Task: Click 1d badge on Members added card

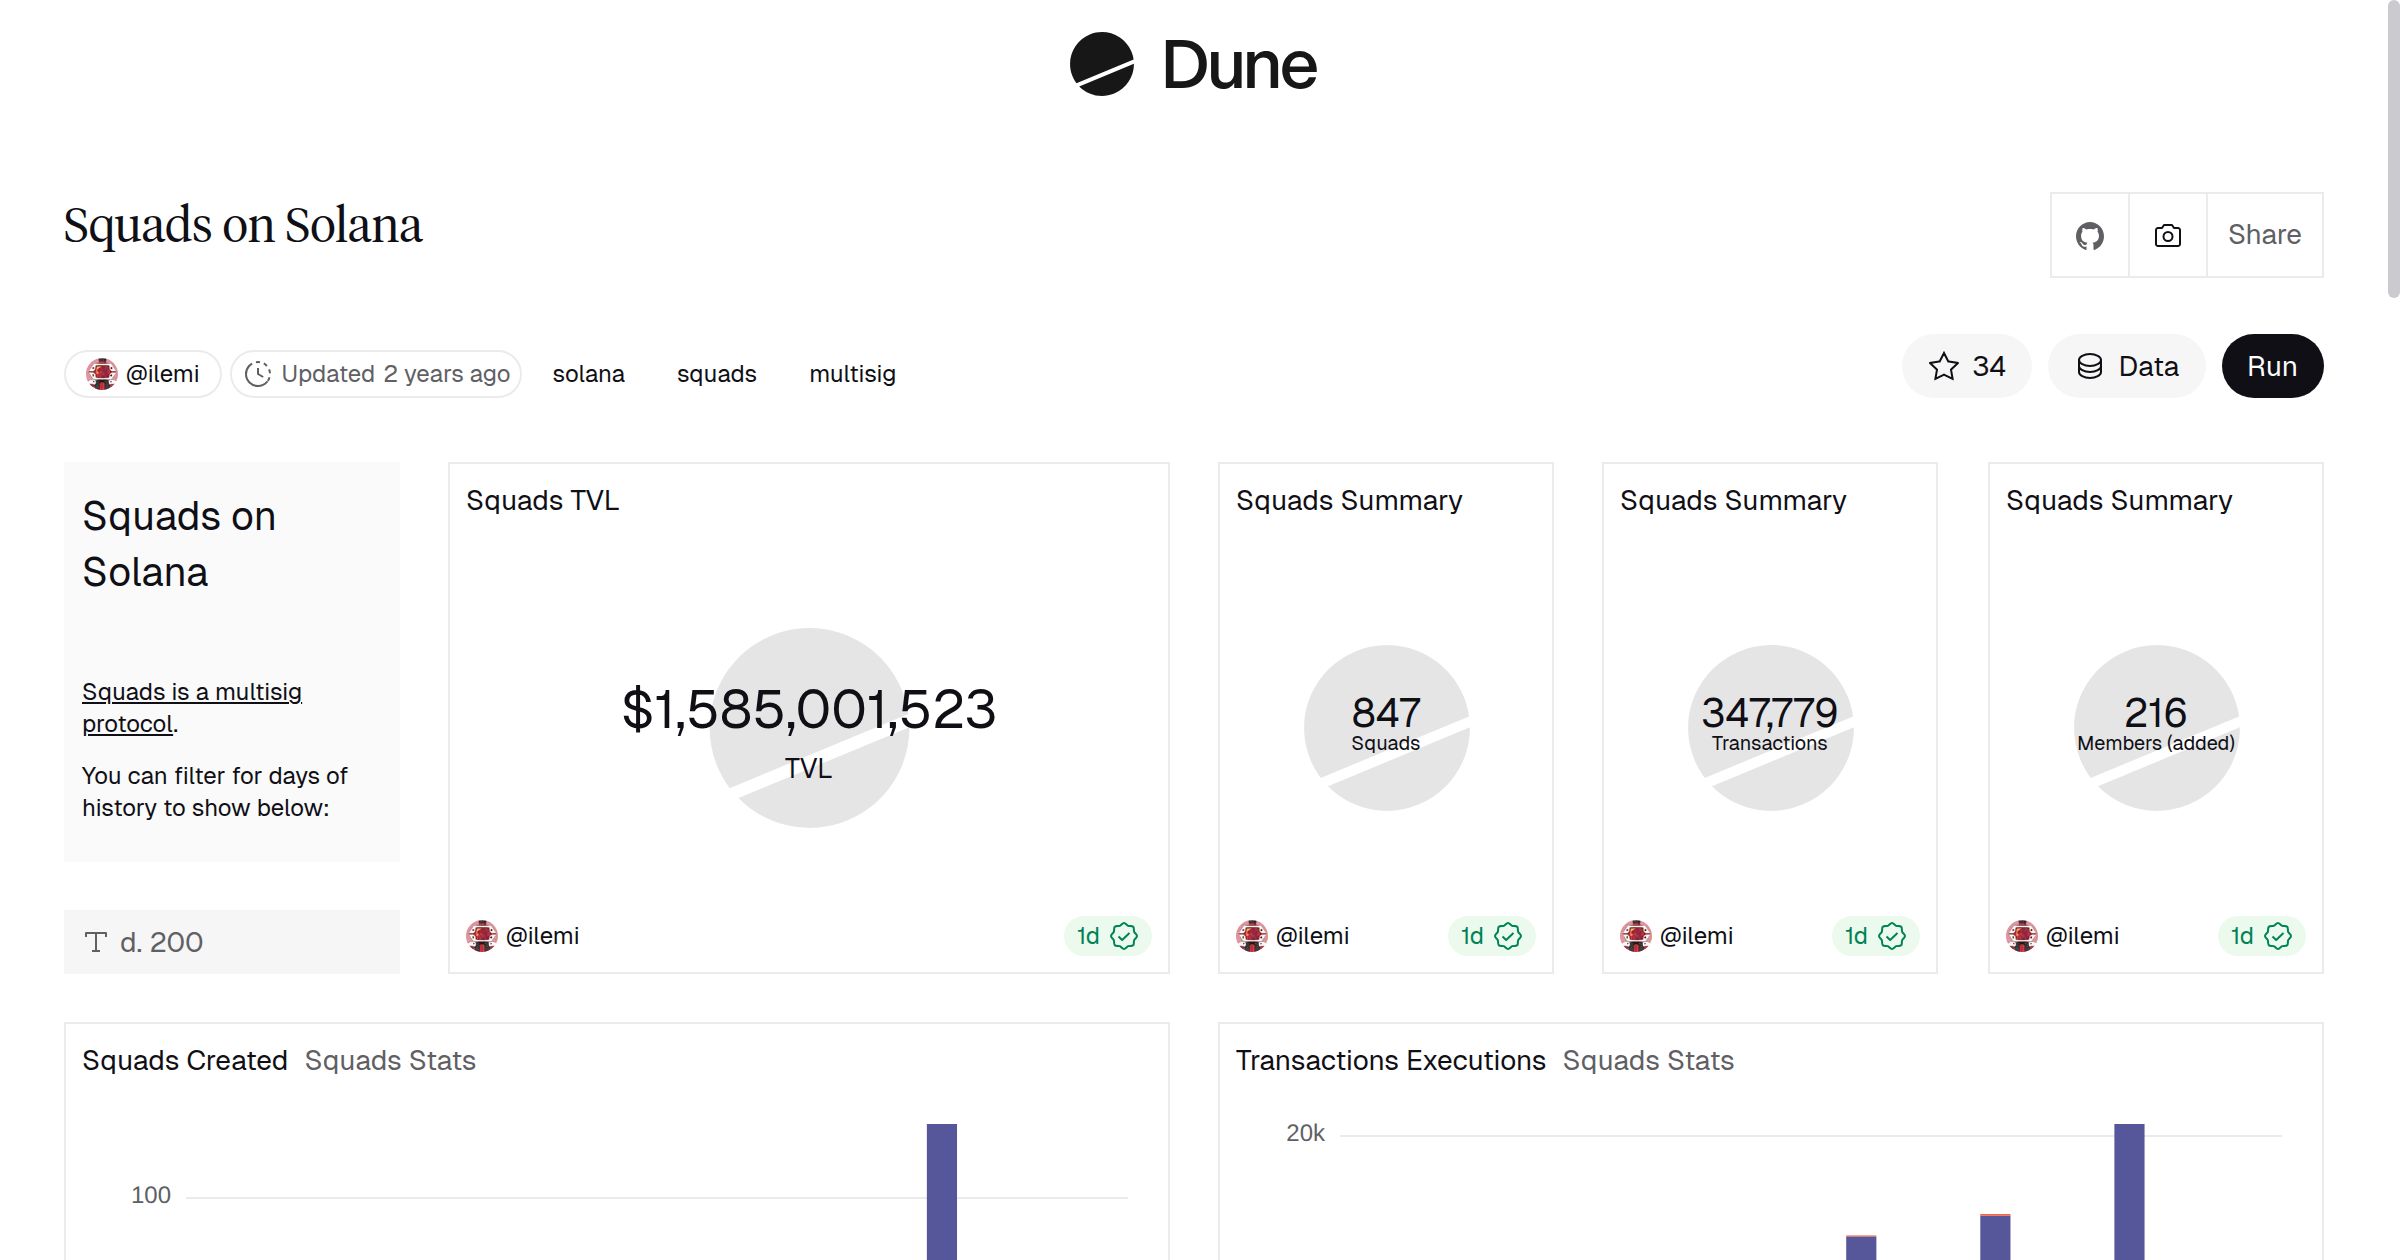Action: click(2260, 936)
